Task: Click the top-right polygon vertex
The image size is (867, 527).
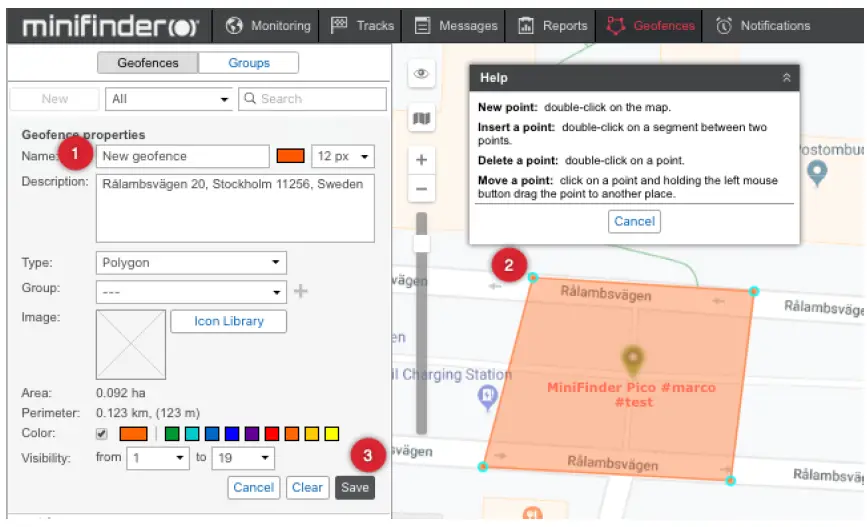Action: coord(754,291)
